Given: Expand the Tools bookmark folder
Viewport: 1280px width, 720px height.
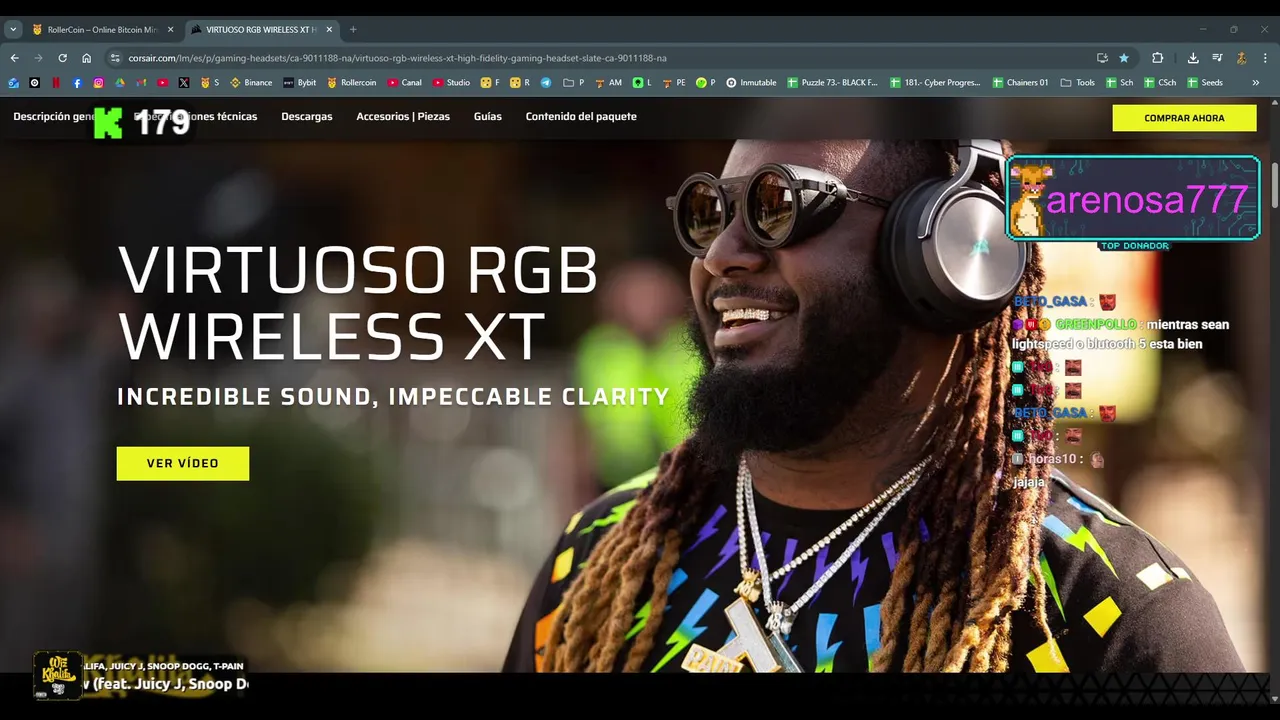Looking at the screenshot, I should click(1078, 83).
